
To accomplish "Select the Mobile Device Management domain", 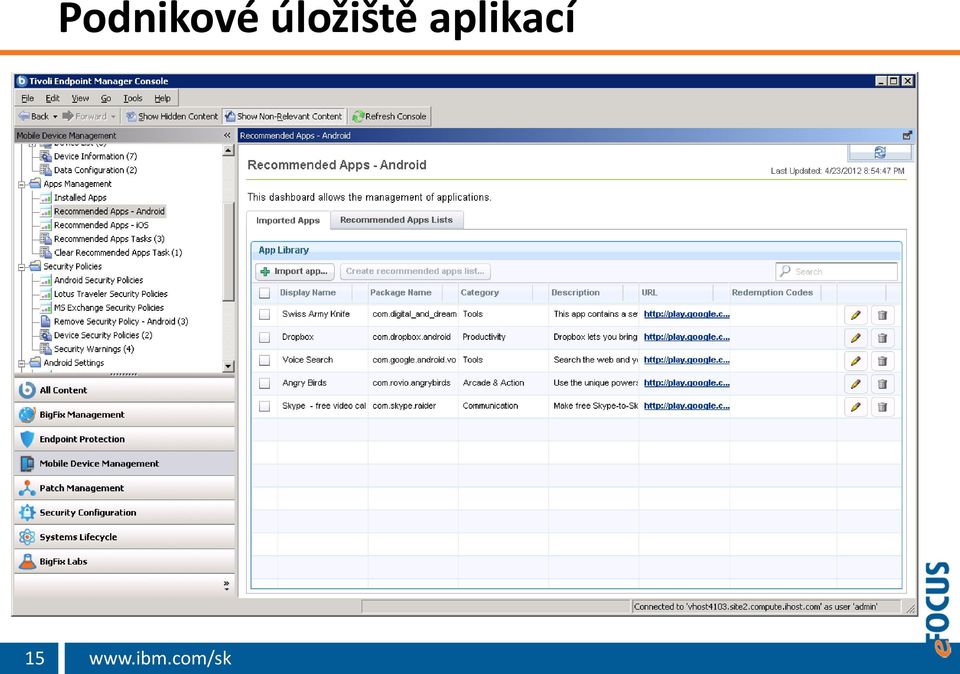I will [124, 463].
